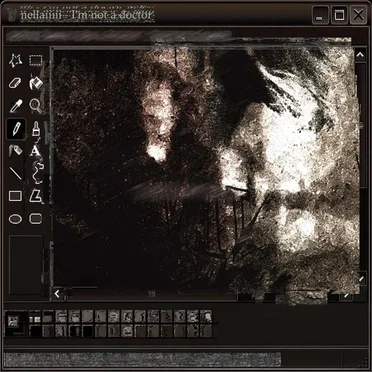Image resolution: width=372 pixels, height=372 pixels.
Task: Choose the Pencil tool
Action: 16,129
